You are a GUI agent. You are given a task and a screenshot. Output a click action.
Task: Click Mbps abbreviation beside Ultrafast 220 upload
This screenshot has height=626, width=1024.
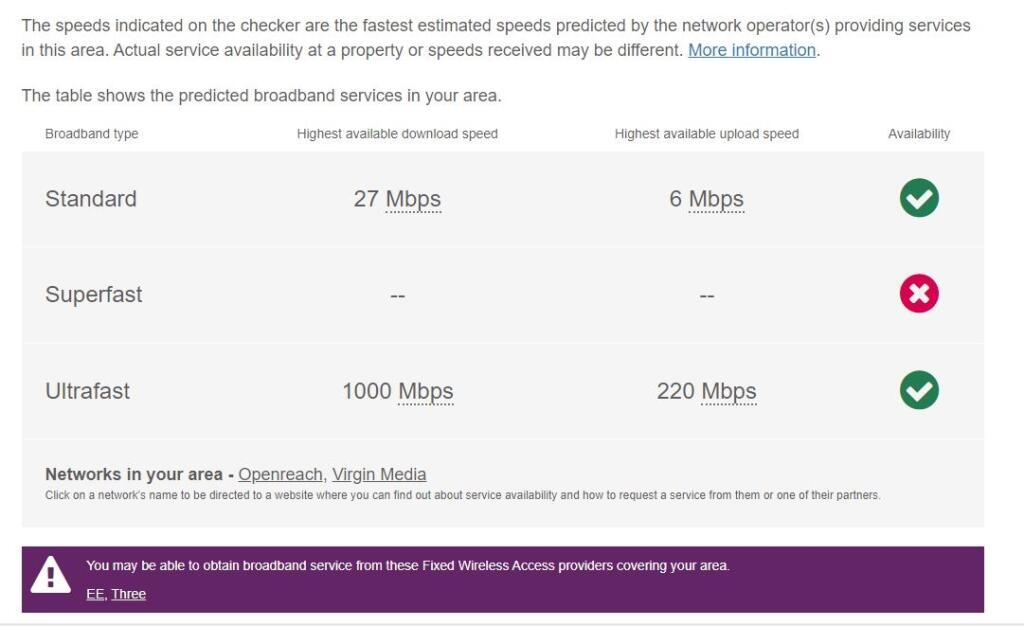click(729, 391)
